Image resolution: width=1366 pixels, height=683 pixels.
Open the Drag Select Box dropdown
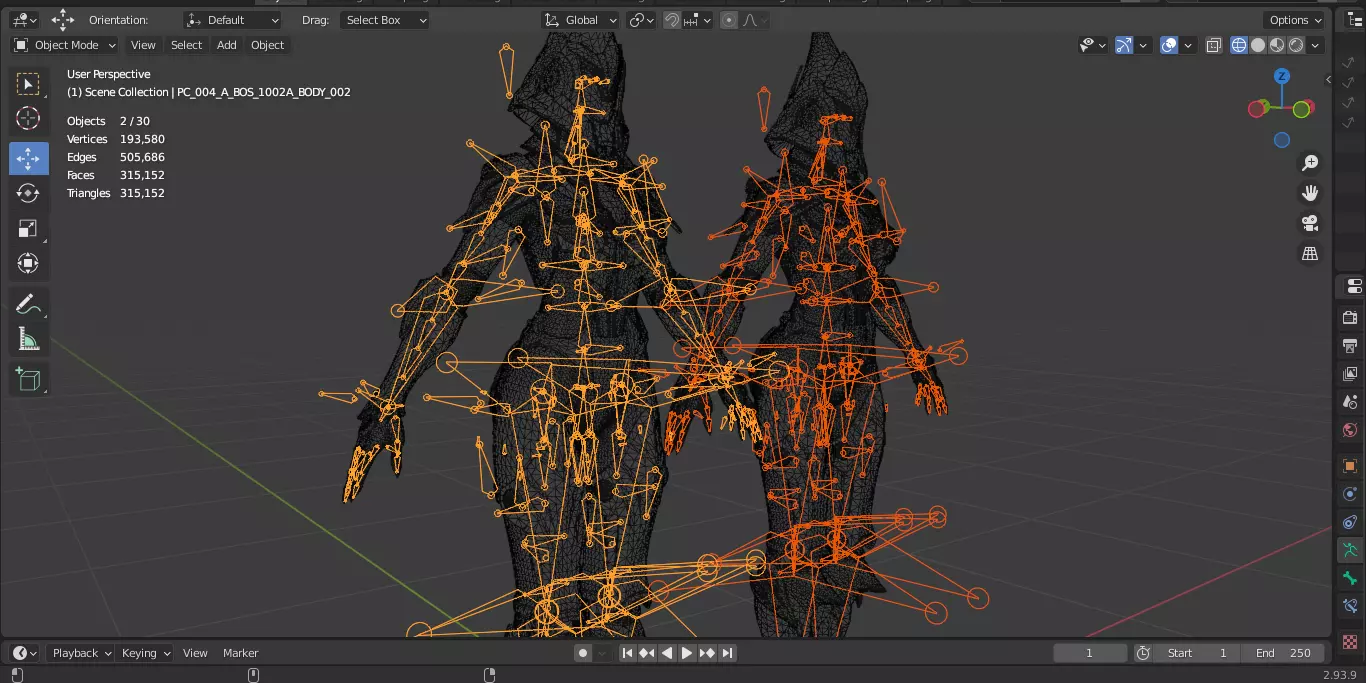tap(385, 20)
